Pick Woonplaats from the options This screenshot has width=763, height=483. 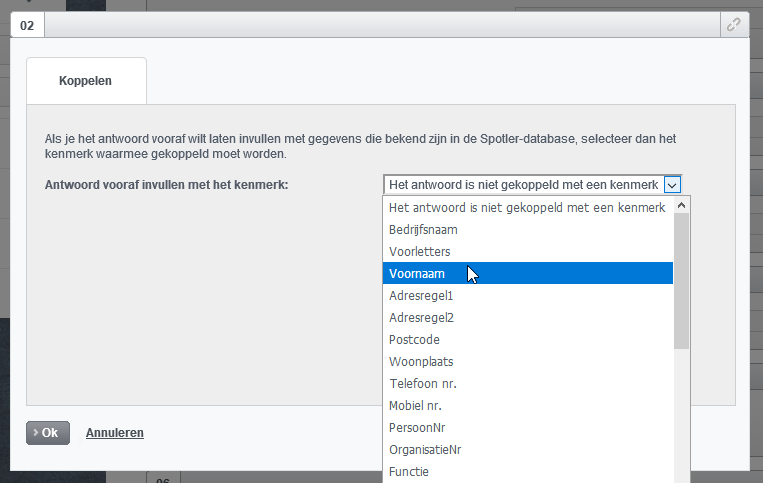[421, 361]
